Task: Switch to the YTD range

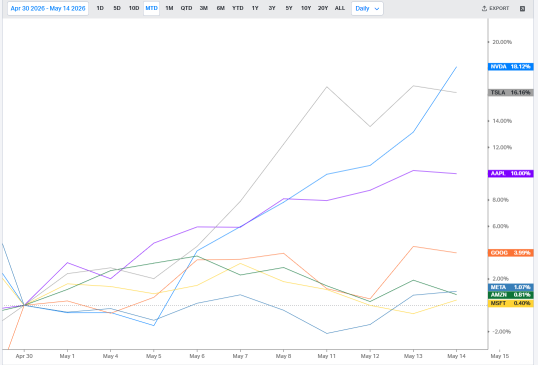Action: [237, 8]
